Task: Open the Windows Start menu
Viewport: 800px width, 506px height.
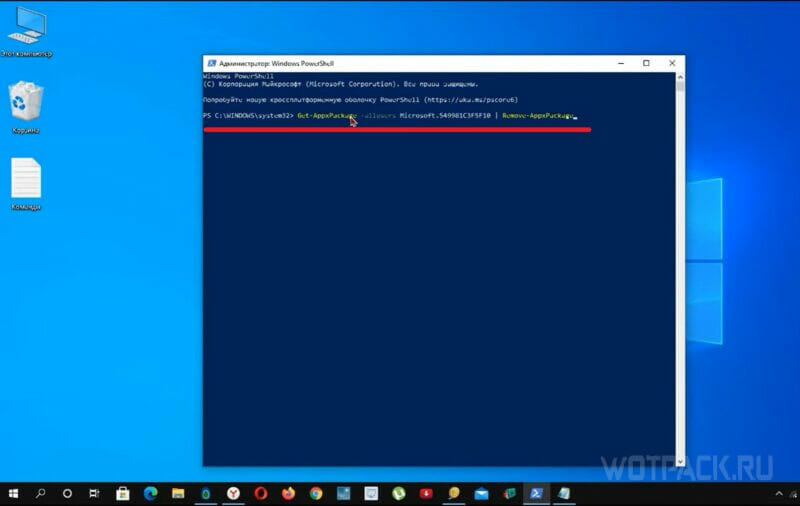Action: (x=13, y=493)
